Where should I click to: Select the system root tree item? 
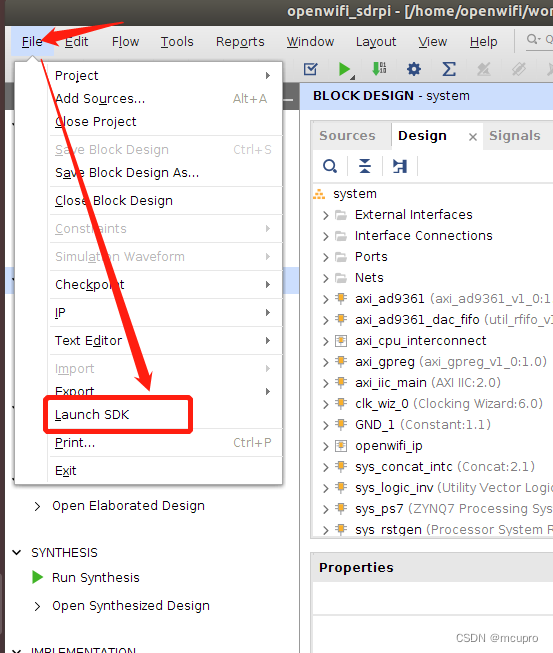click(x=355, y=194)
